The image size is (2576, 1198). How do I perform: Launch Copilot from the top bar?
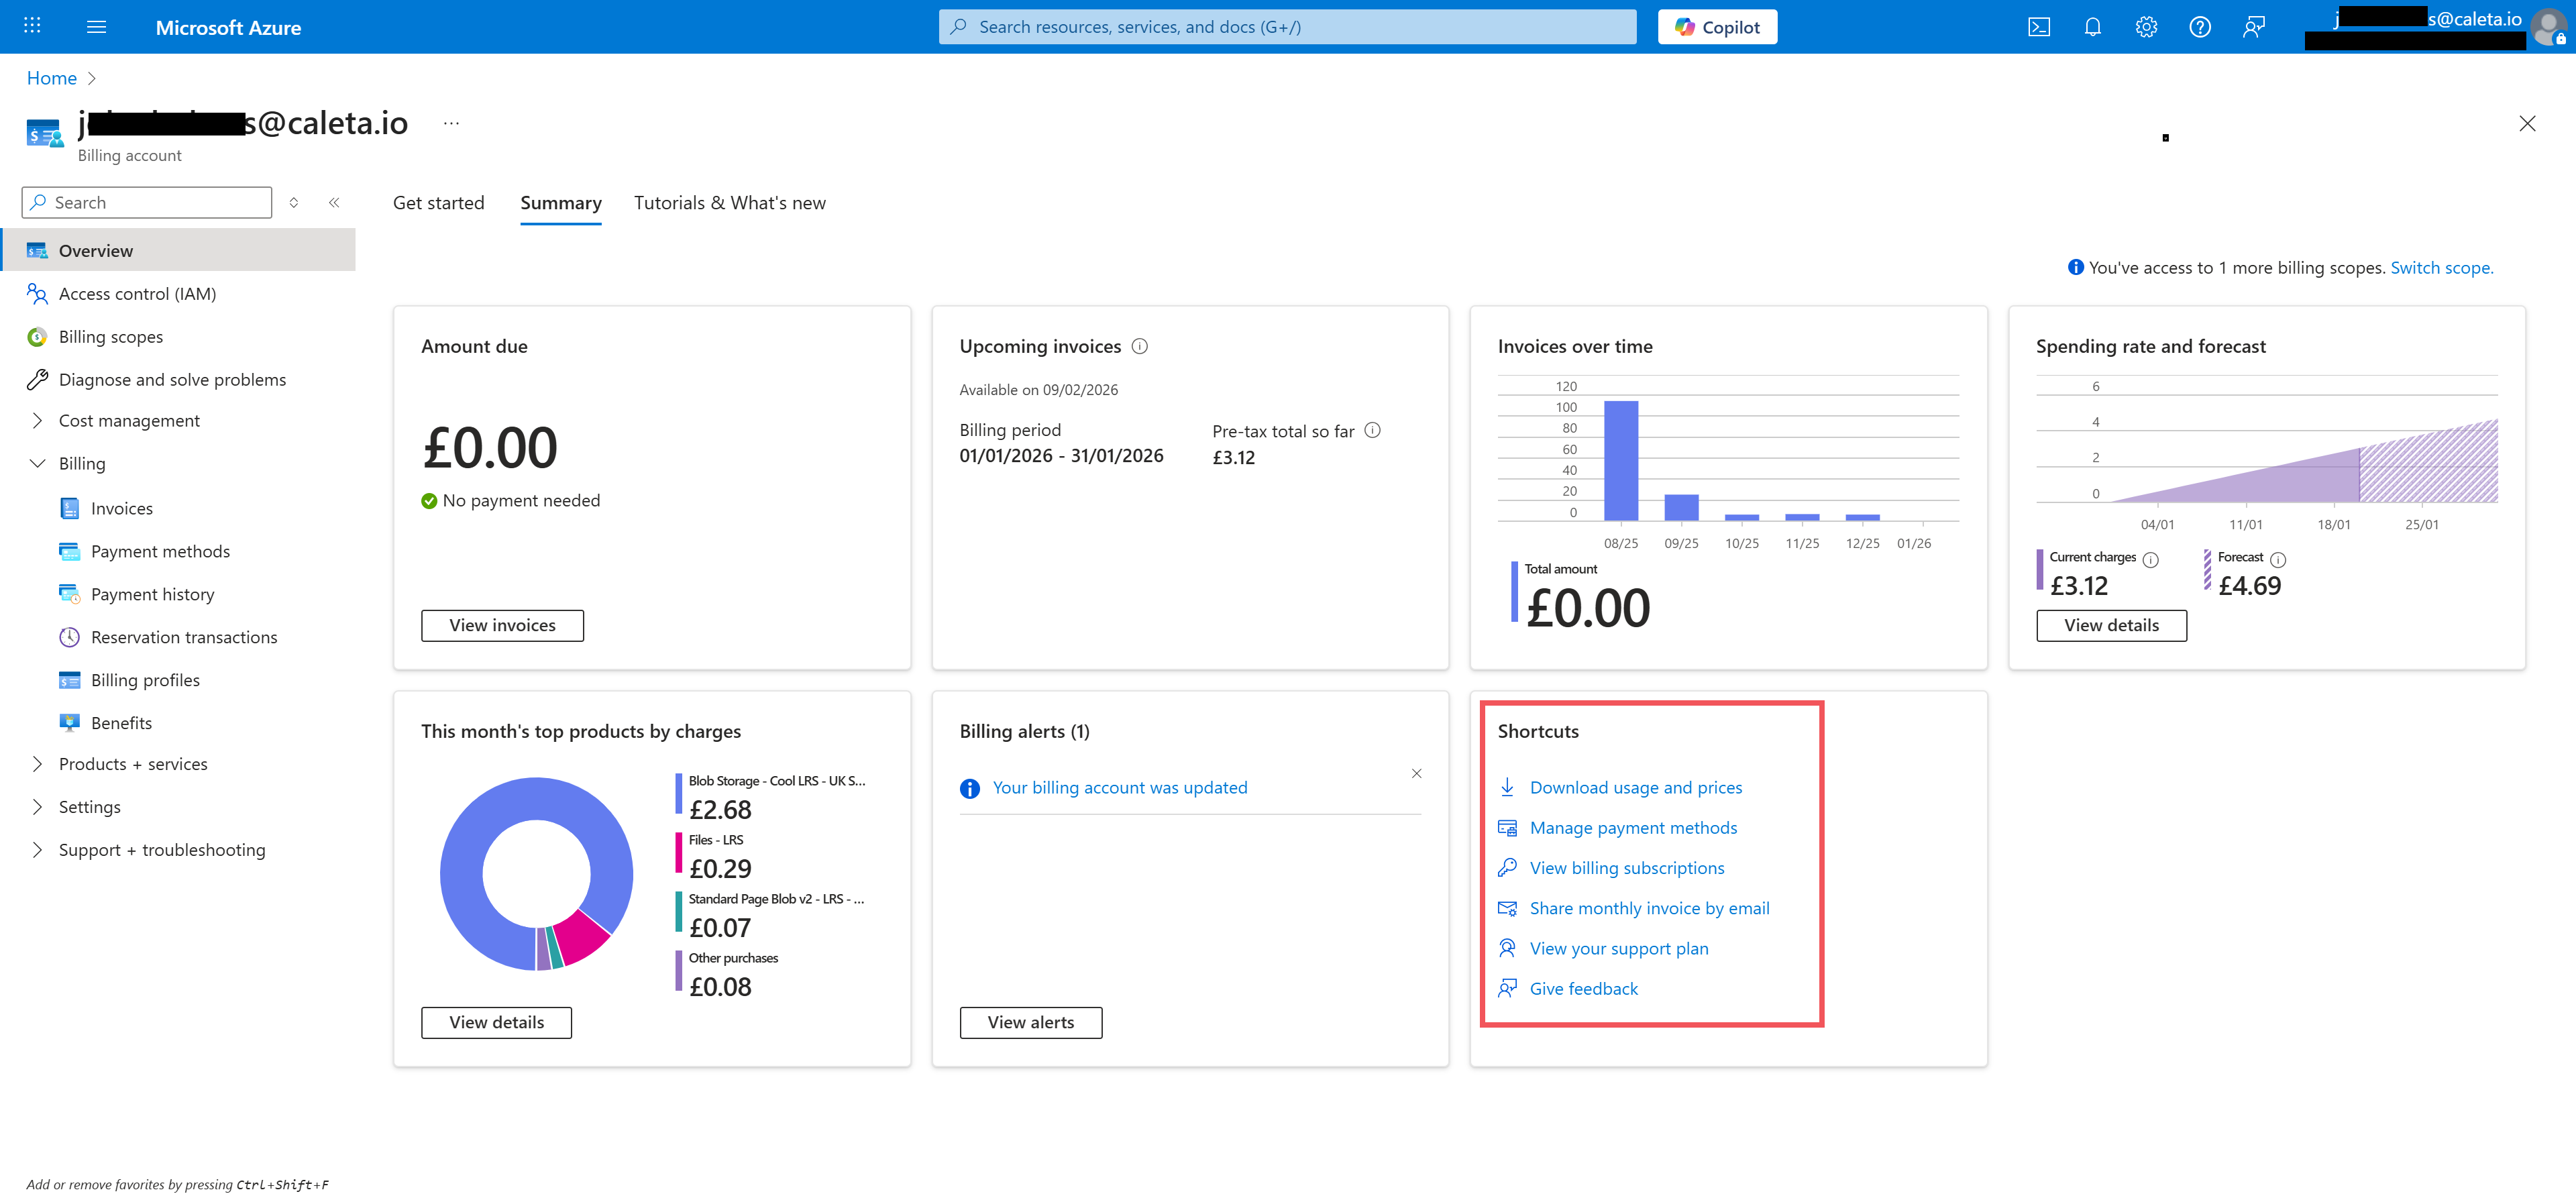pyautogui.click(x=1717, y=26)
